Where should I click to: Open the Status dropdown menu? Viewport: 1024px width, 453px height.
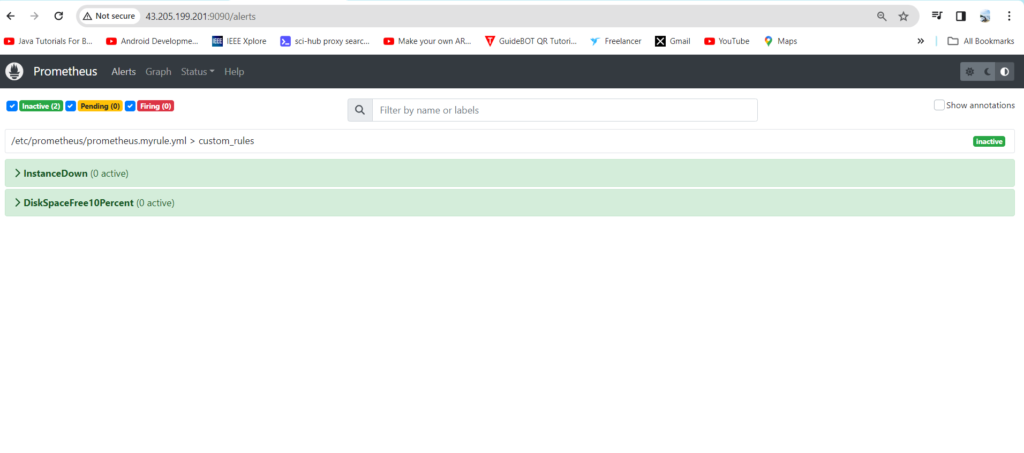pyautogui.click(x=197, y=72)
